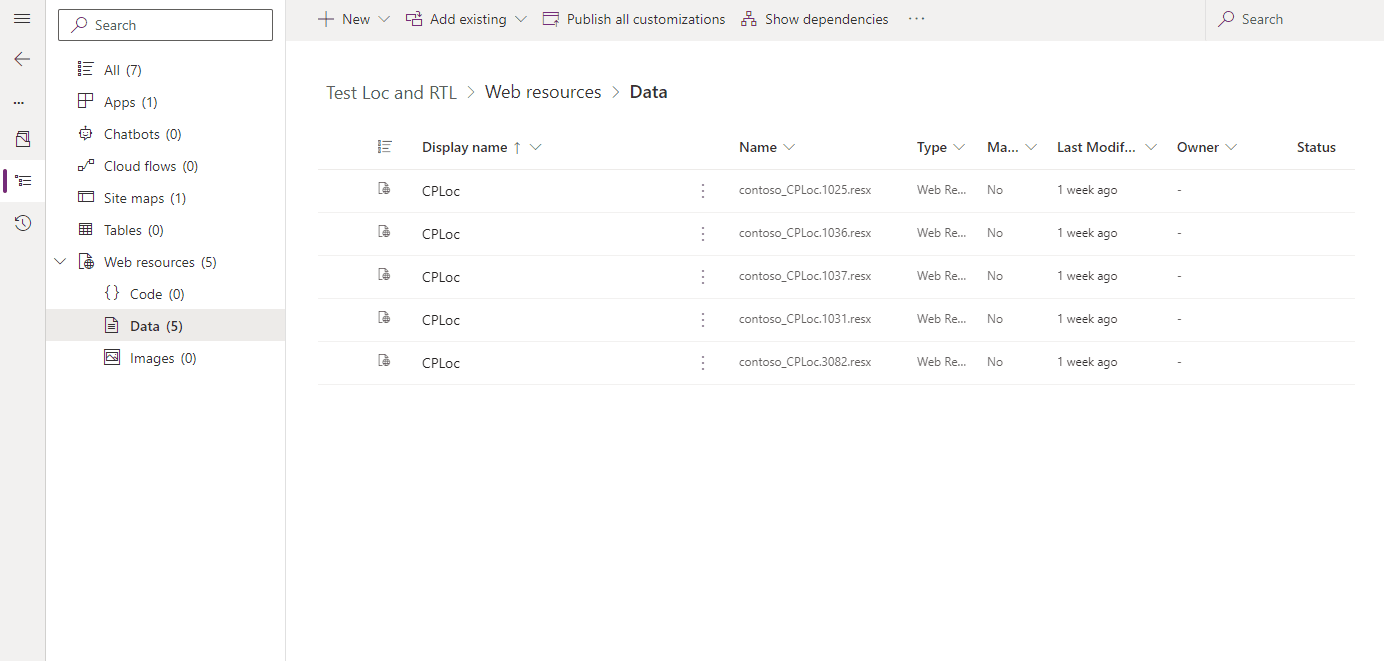Open the Display name column sort dropdown
The height and width of the screenshot is (661, 1384).
(x=536, y=146)
